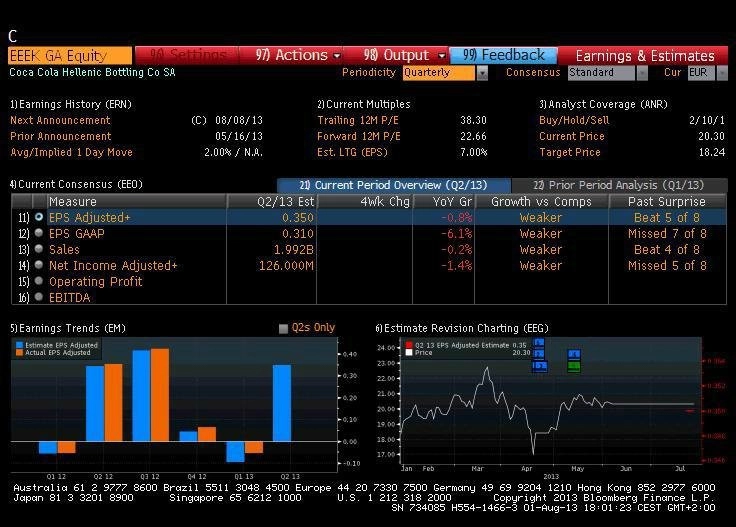
Task: Click the Q2/13 Est column header
Action: (x=272, y=201)
